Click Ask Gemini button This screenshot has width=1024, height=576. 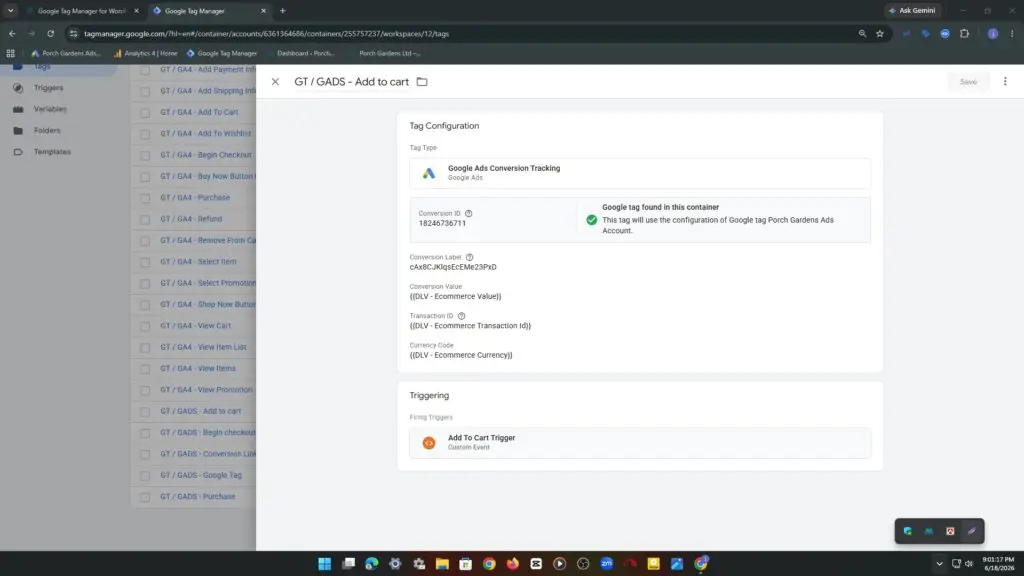(x=913, y=10)
